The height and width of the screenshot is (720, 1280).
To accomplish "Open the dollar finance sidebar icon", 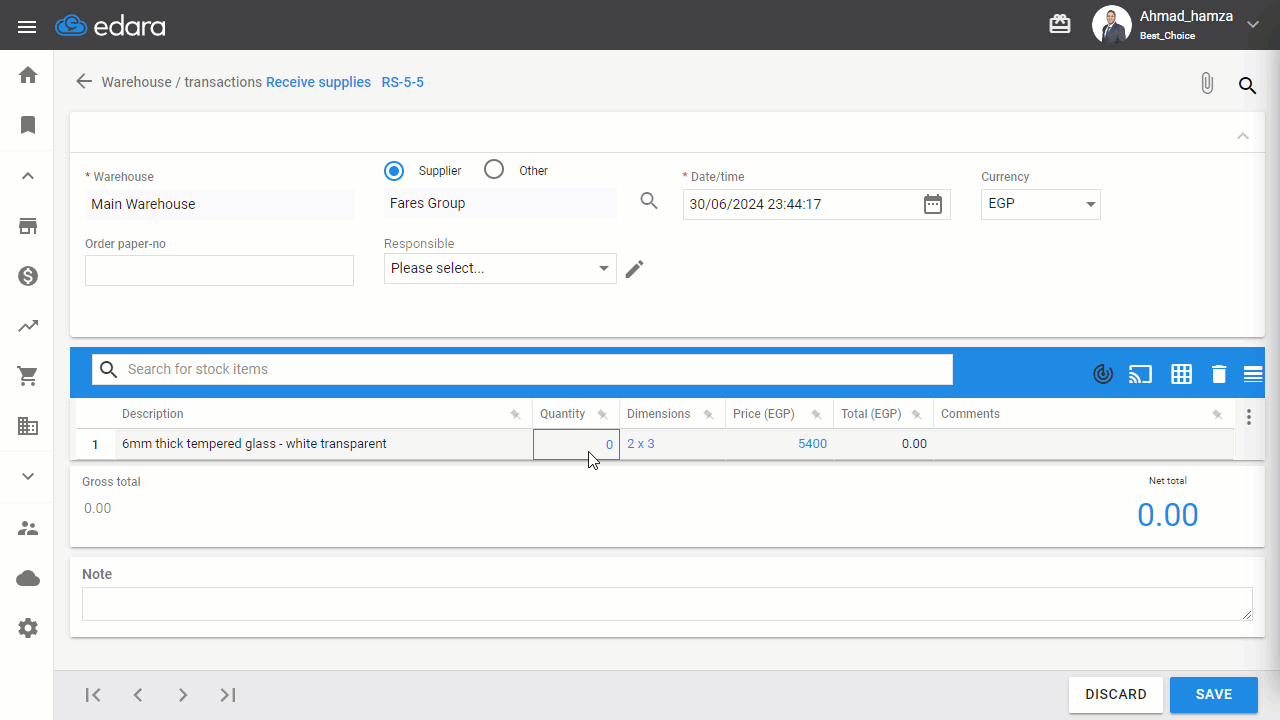I will tap(28, 276).
